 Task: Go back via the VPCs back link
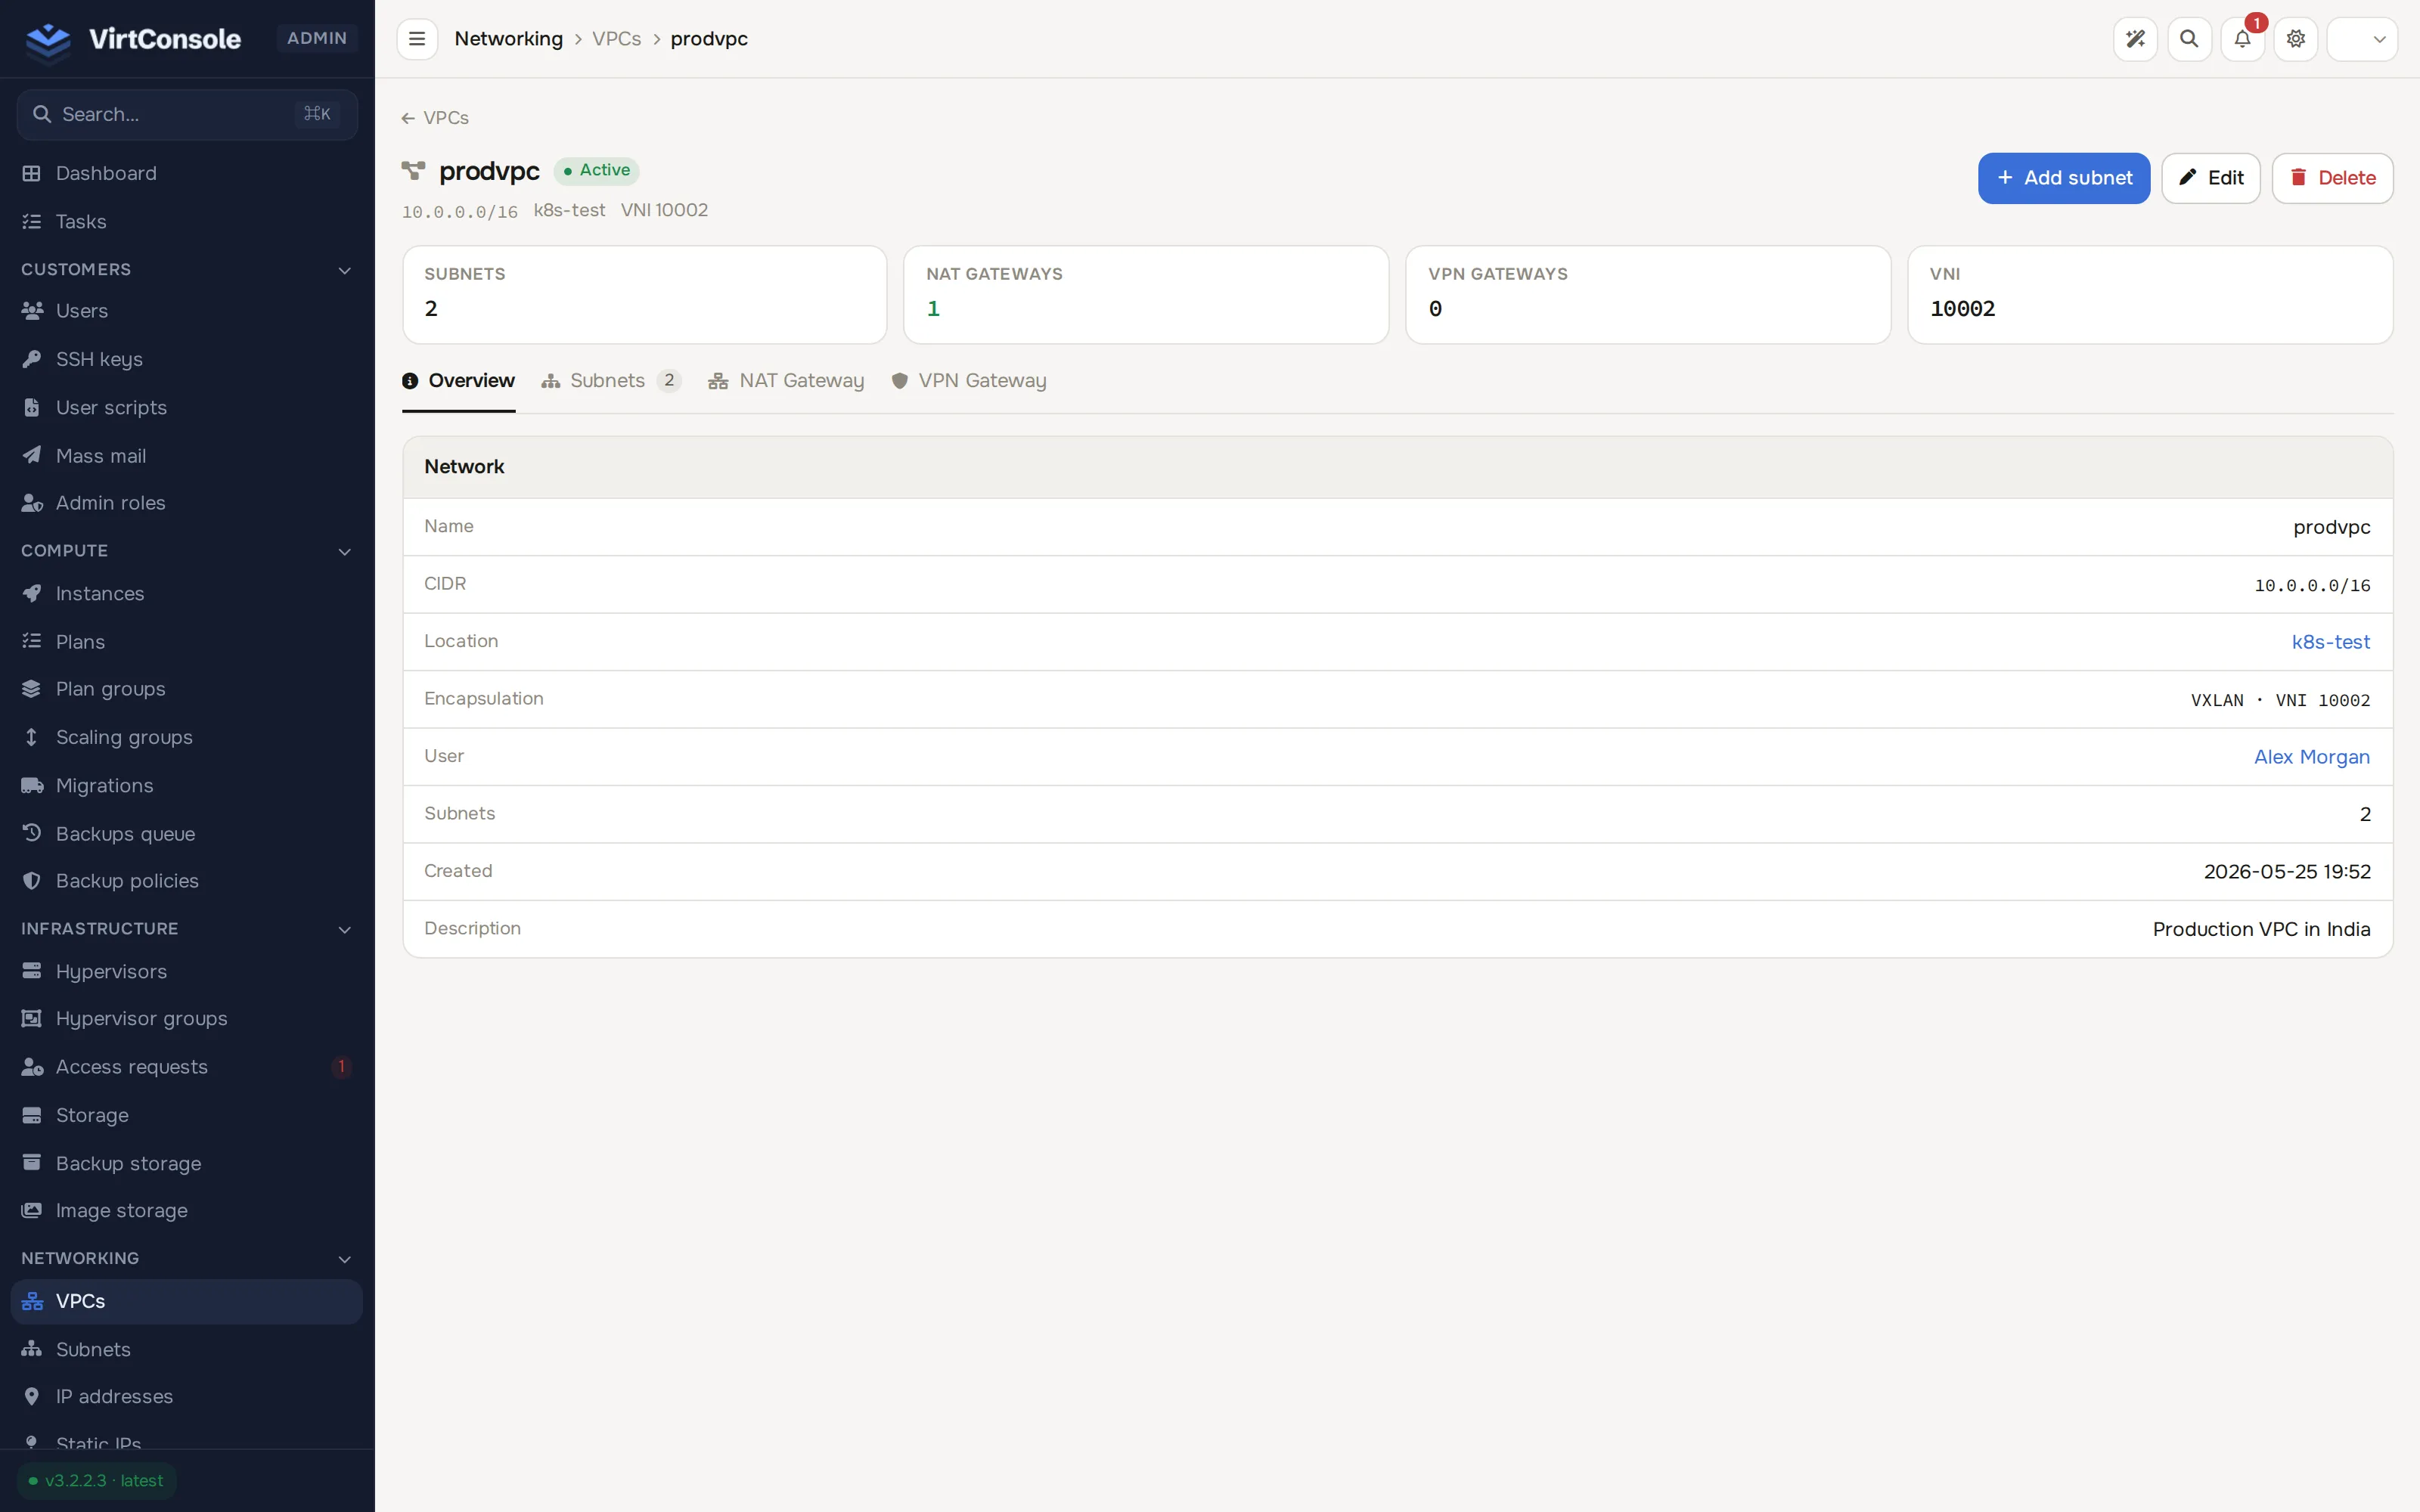435,118
